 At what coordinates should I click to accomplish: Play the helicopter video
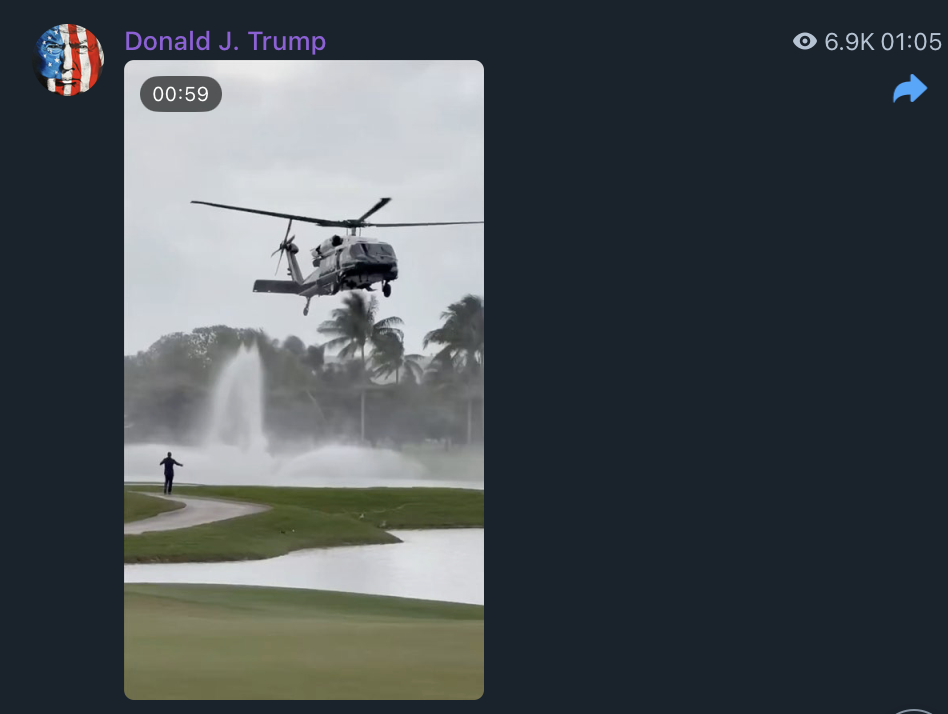[x=304, y=380]
